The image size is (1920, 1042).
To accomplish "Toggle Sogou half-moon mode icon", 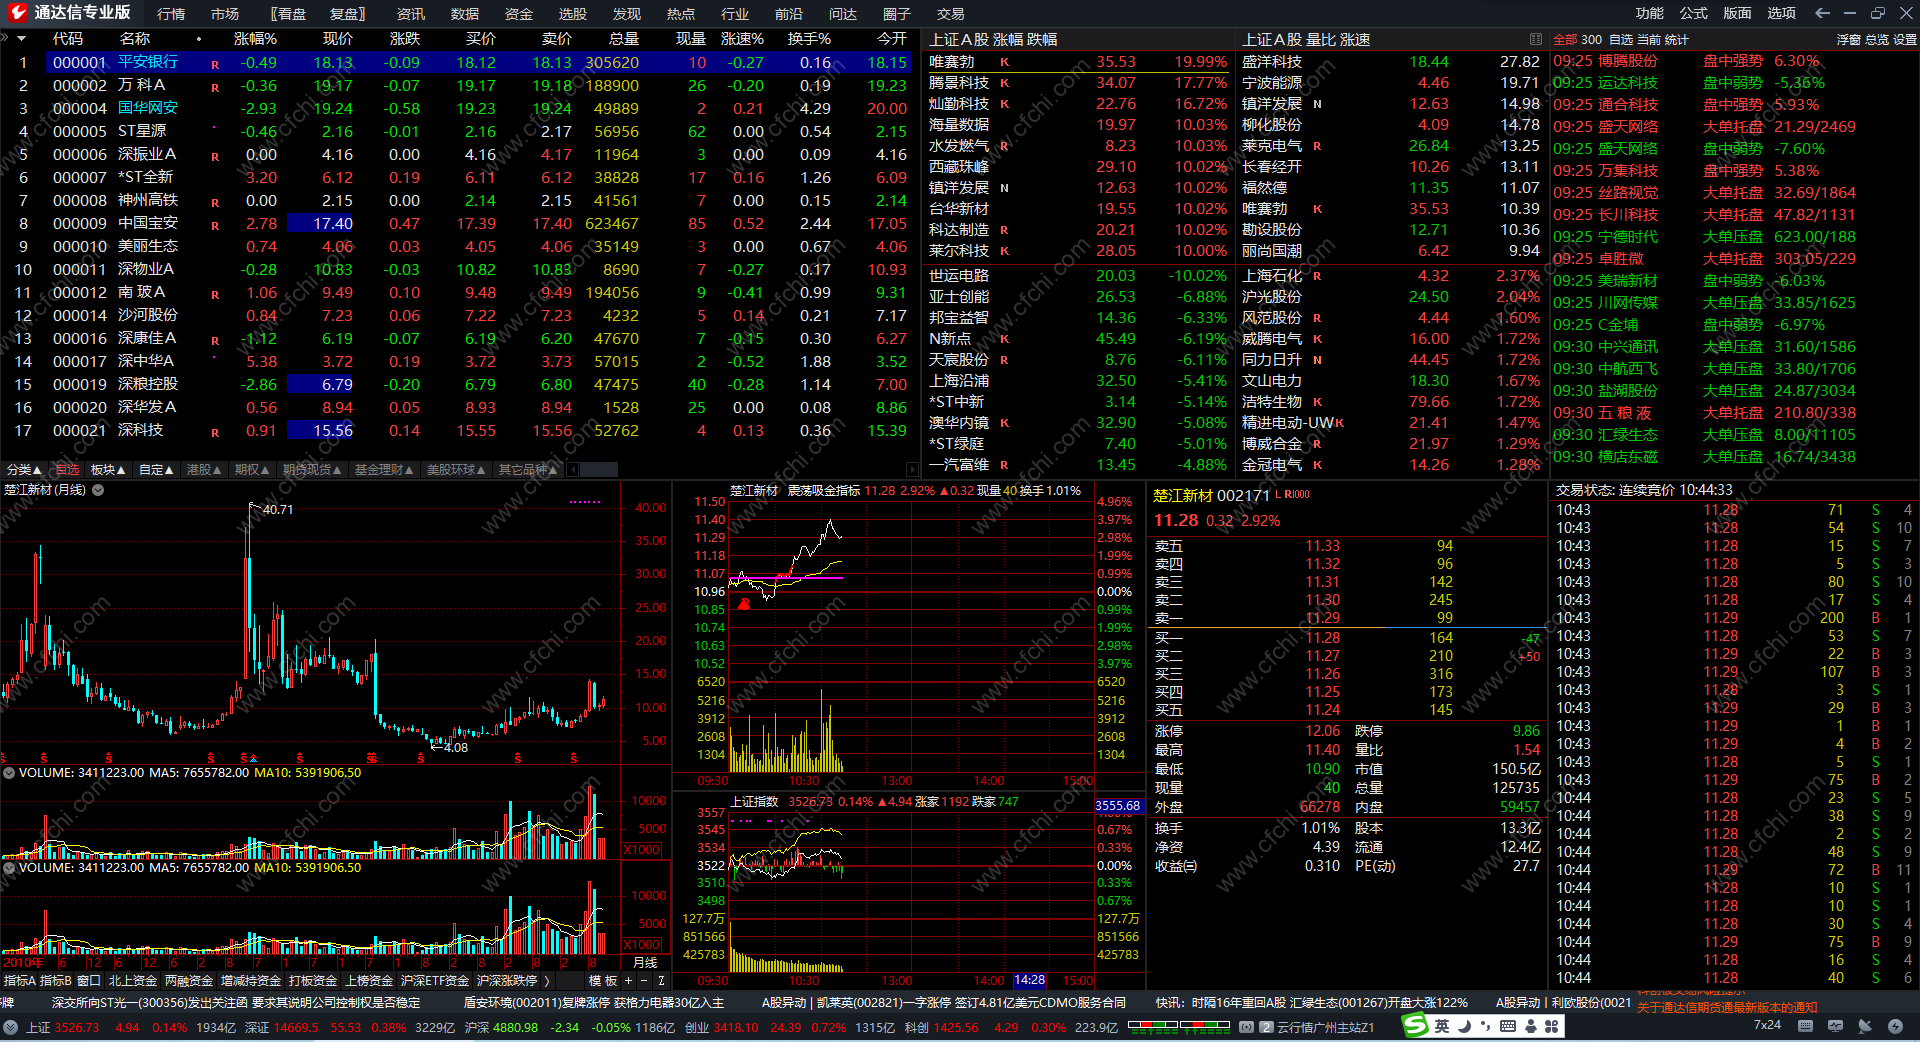I will (1464, 1026).
